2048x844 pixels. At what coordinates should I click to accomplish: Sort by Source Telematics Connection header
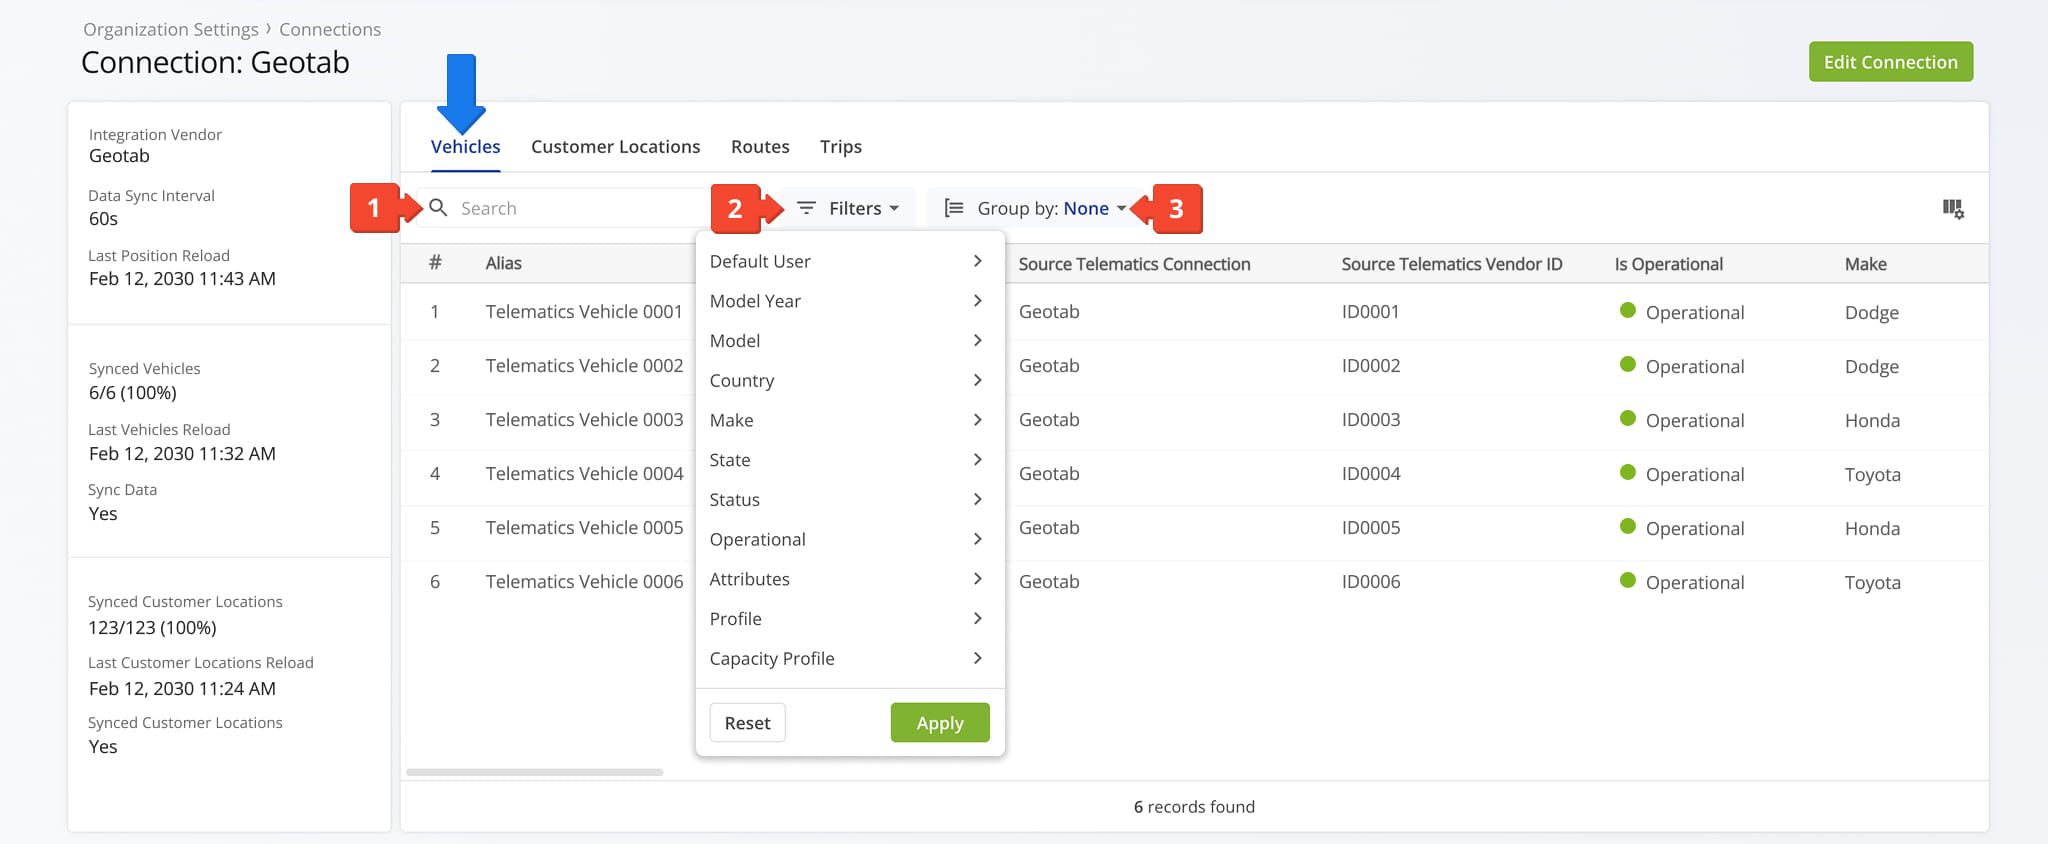click(x=1134, y=264)
